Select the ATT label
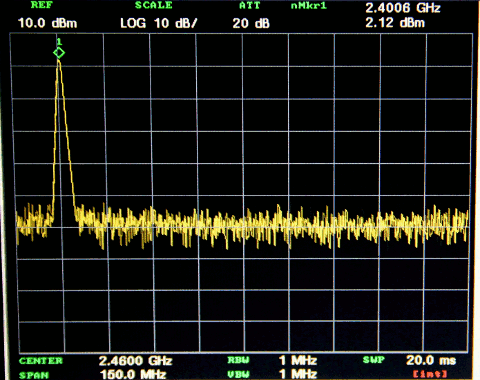The image size is (480, 380). tap(250, 5)
